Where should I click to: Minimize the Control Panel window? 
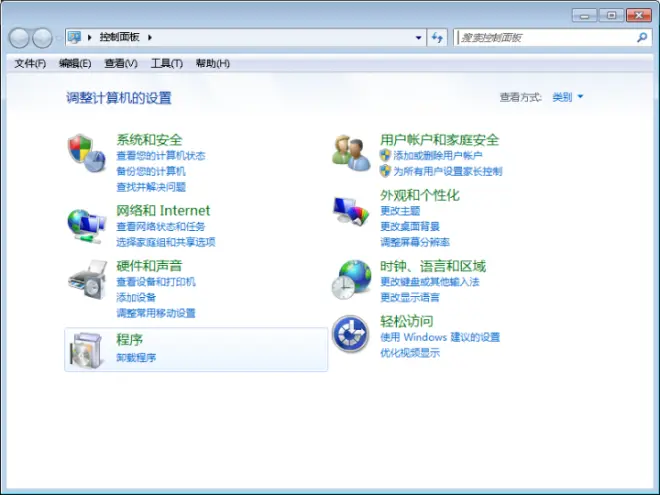click(x=584, y=16)
